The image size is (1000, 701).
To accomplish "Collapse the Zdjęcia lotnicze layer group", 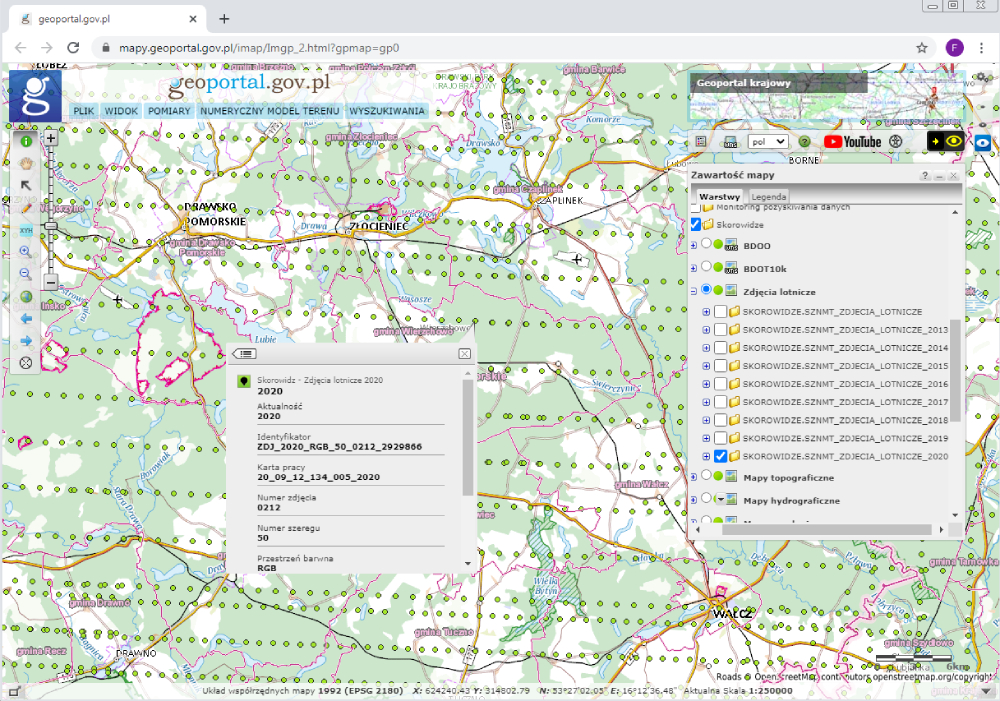I will (x=694, y=291).
